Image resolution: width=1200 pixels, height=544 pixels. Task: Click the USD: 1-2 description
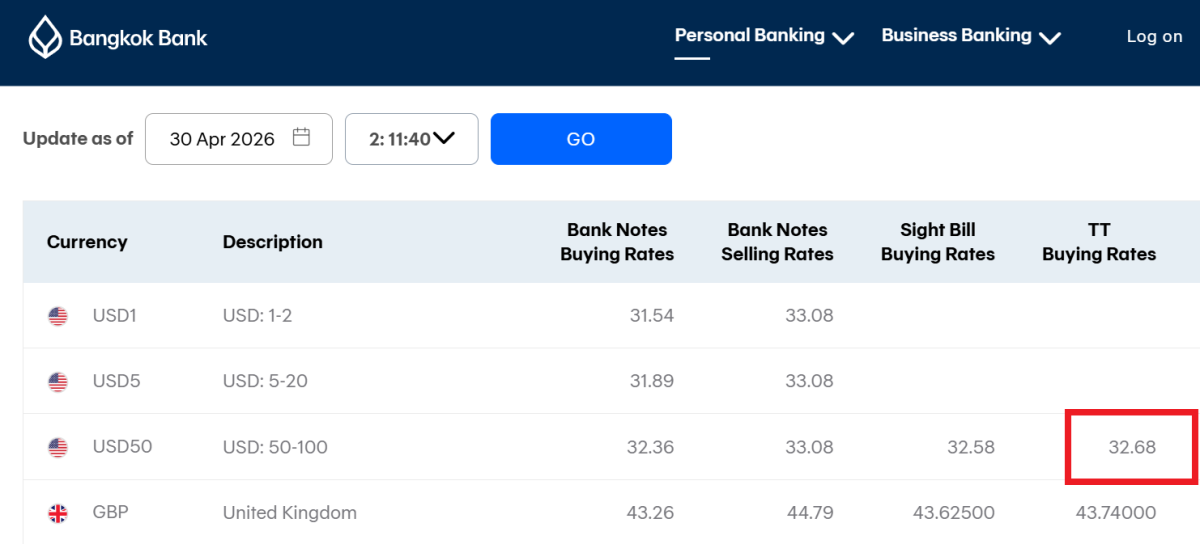pos(257,315)
